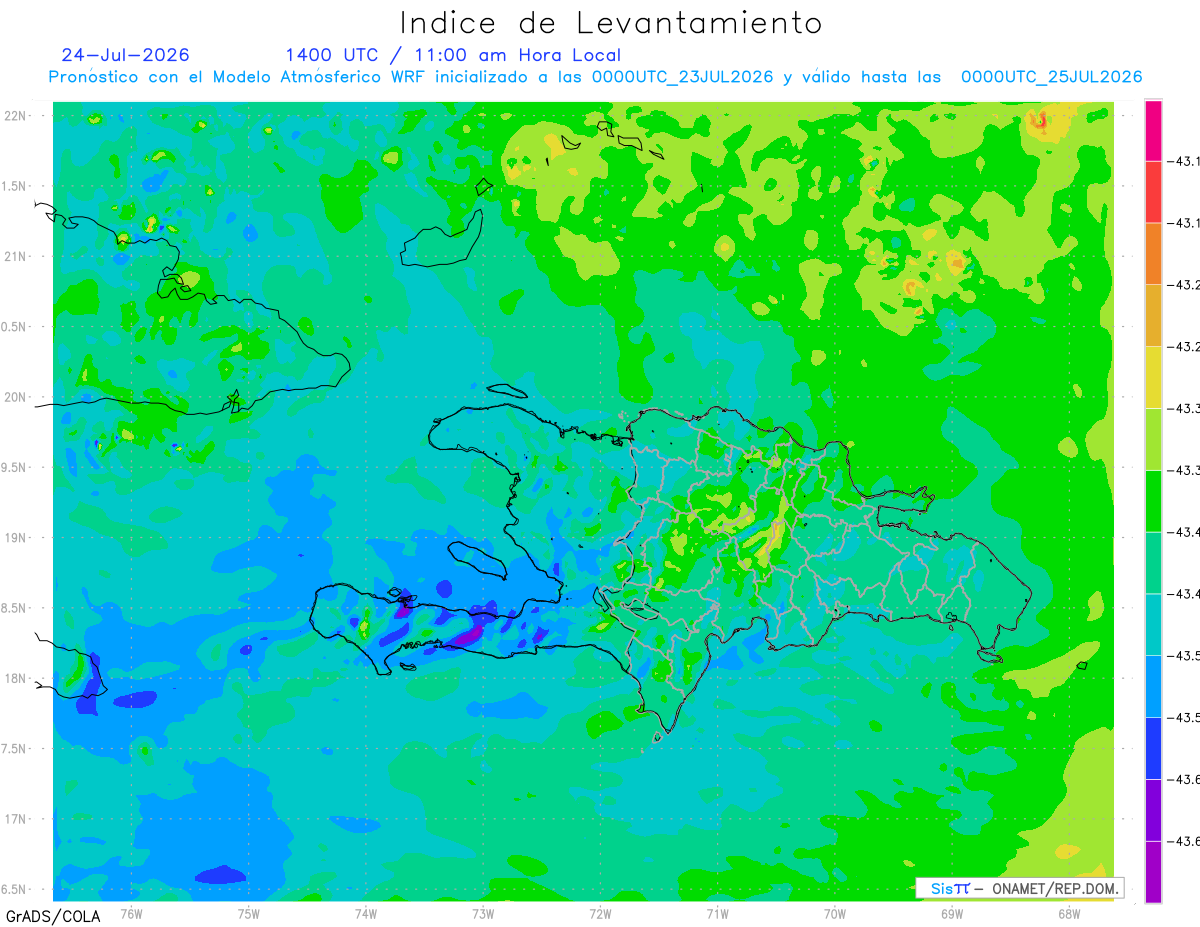This screenshot has height=927, width=1200.
Task: Click the magenta swatch on the color scale
Action: point(1153,131)
